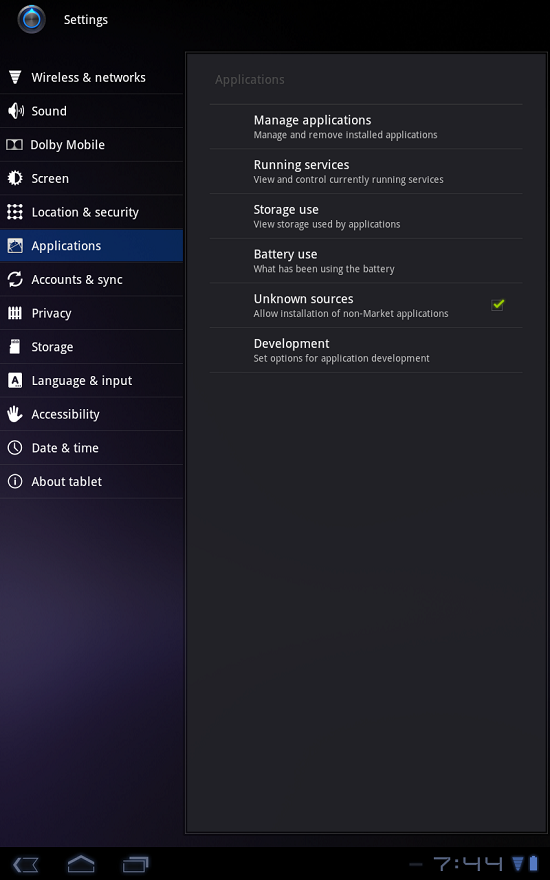Click the Date & time clock icon
This screenshot has height=880, width=550.
tap(15, 447)
